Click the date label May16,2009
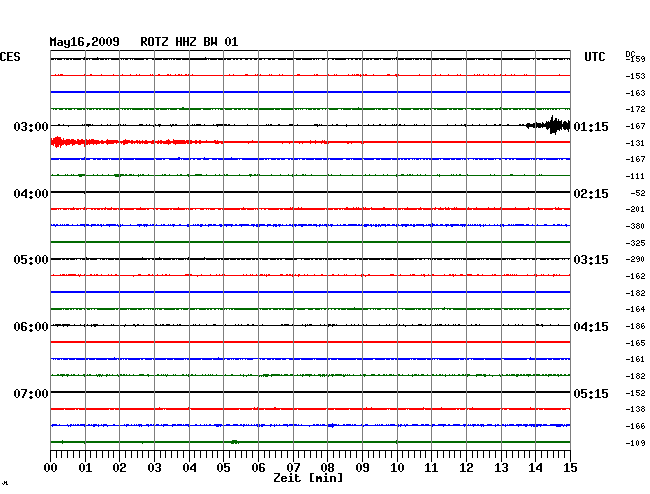Viewport: 650px width, 494px height. pos(85,42)
